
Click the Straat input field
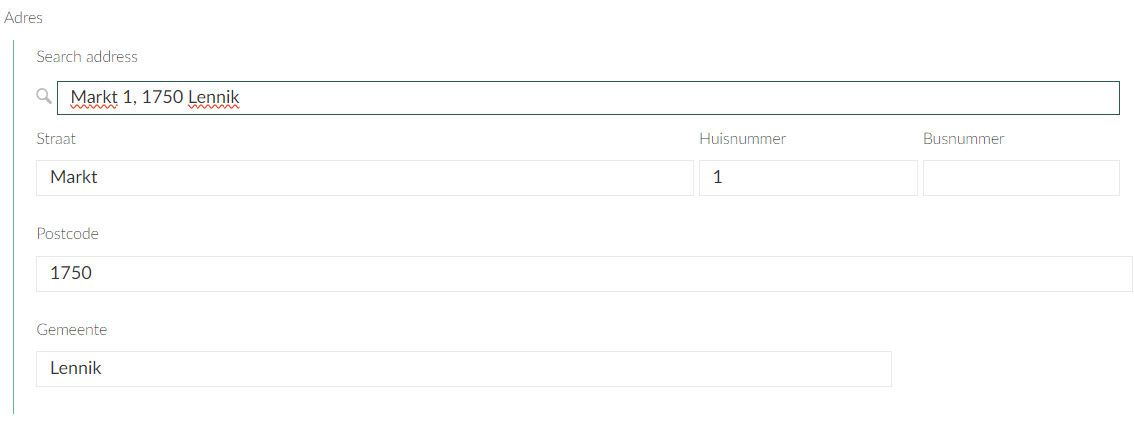coord(364,178)
